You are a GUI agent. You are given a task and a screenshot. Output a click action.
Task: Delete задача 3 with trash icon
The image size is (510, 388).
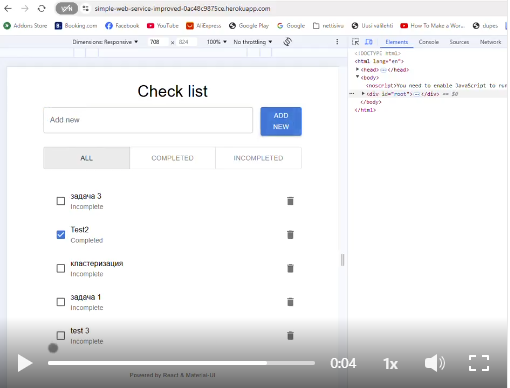pos(290,201)
